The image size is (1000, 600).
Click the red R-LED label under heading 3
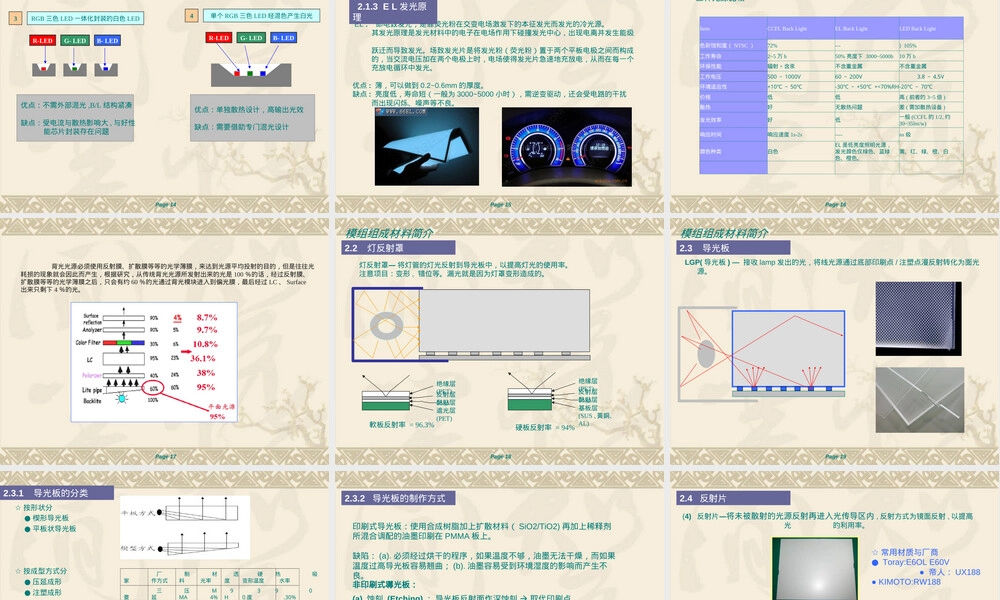(x=43, y=40)
